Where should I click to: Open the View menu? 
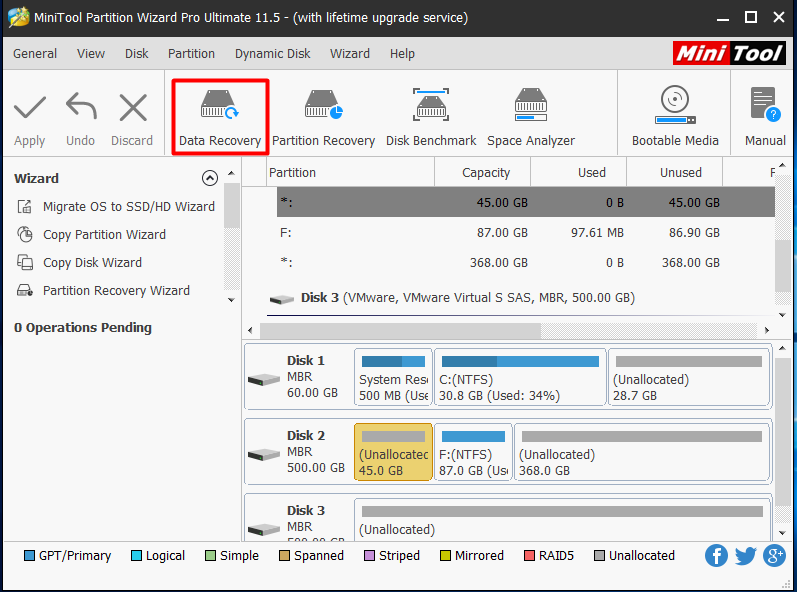coord(90,53)
